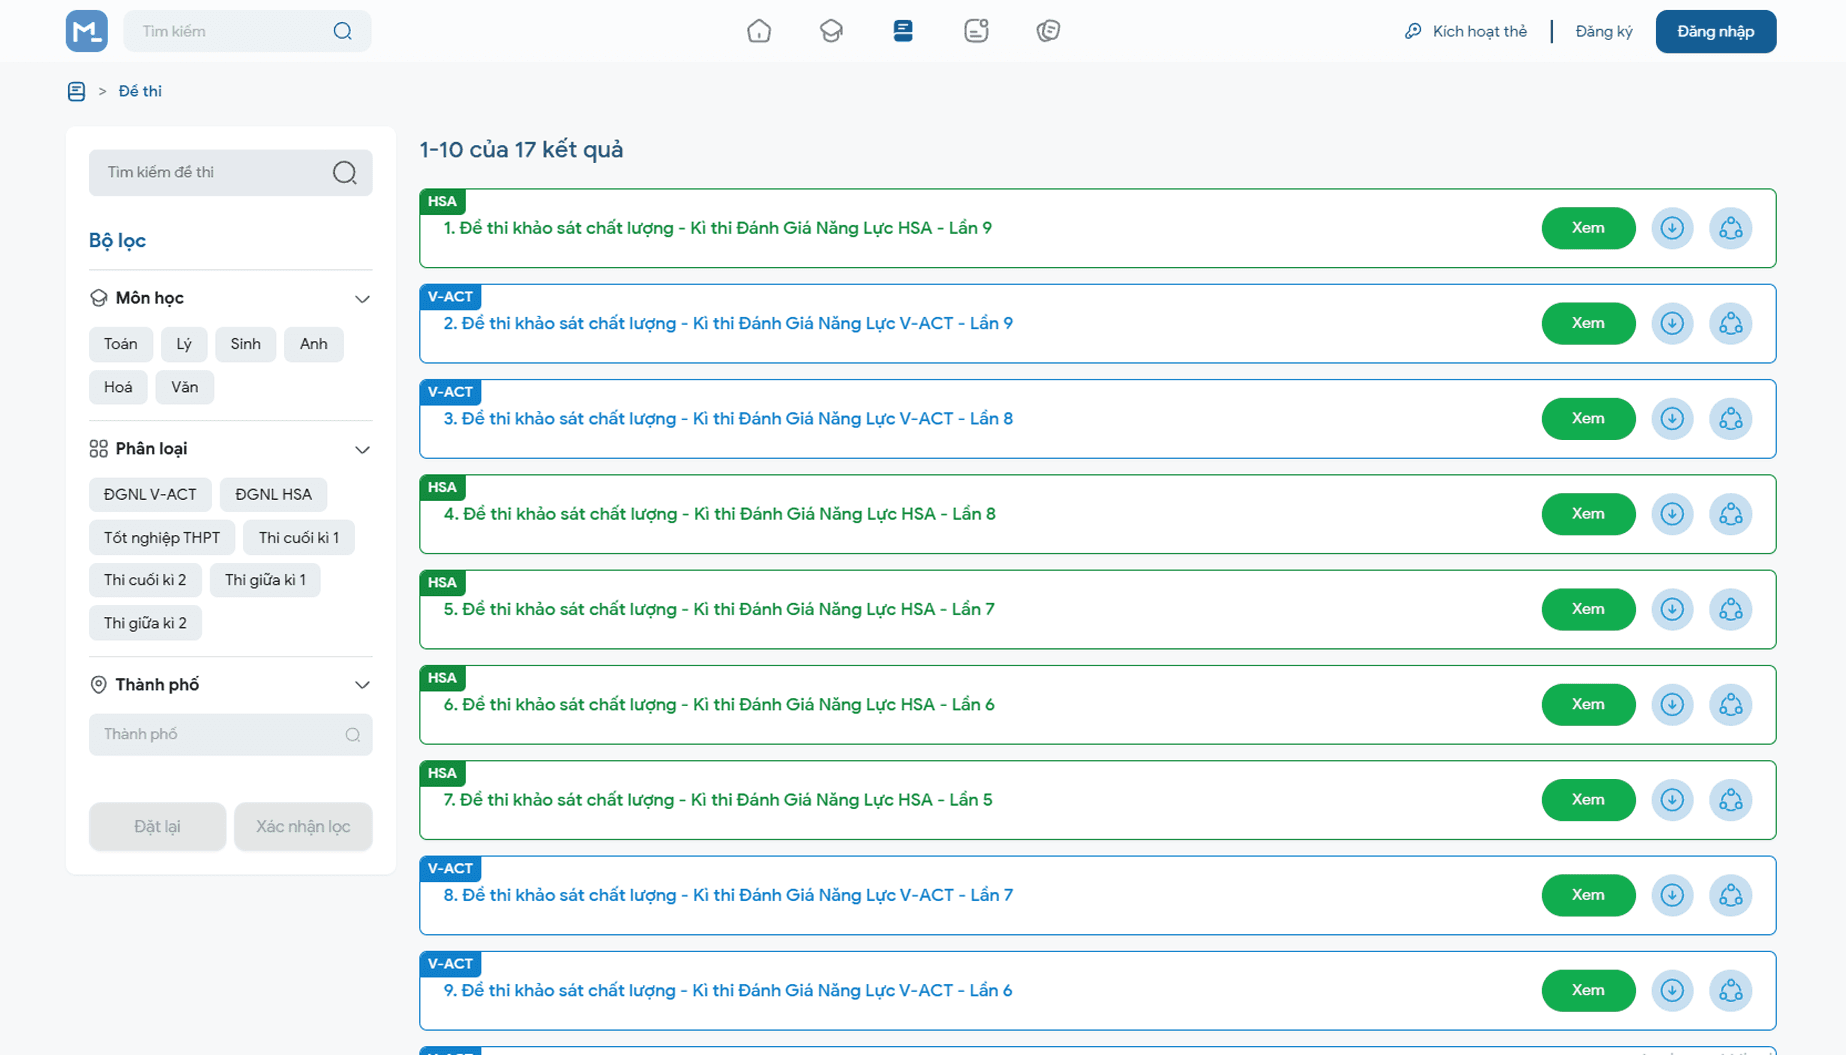1846x1055 pixels.
Task: Download exam 1 HSA Lần 9
Action: pos(1672,228)
